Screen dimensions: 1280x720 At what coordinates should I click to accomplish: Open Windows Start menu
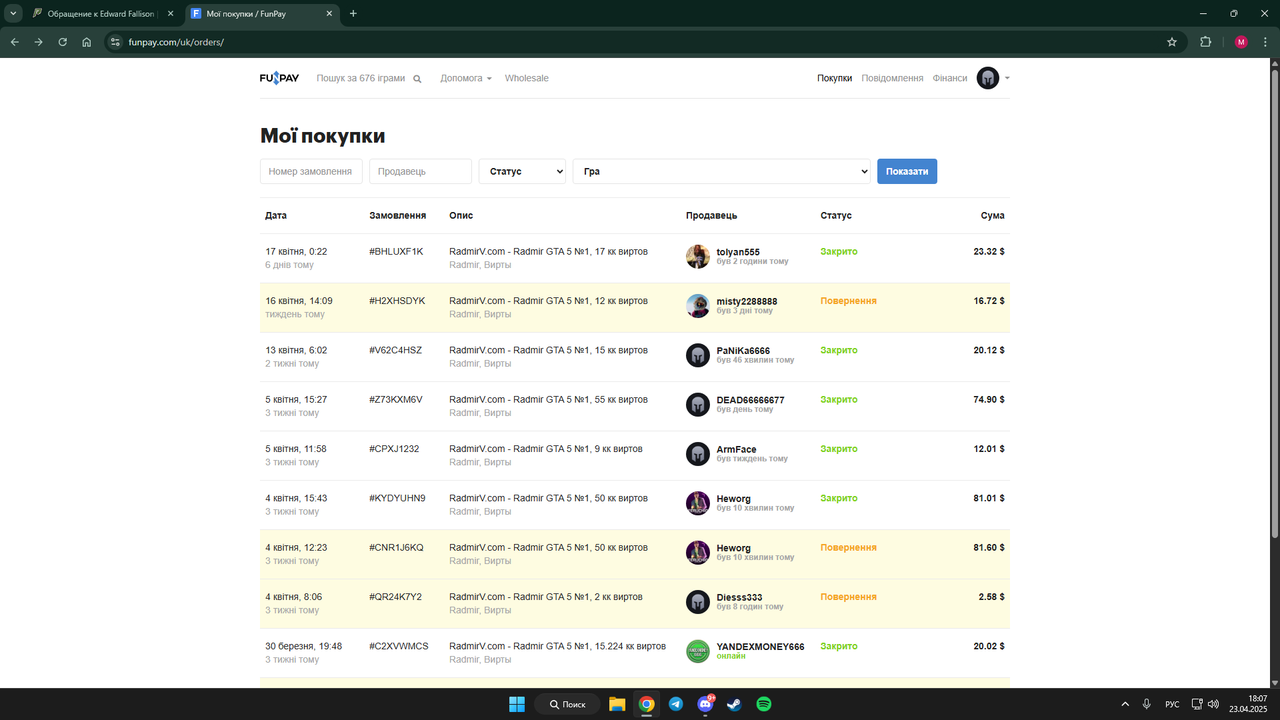517,704
